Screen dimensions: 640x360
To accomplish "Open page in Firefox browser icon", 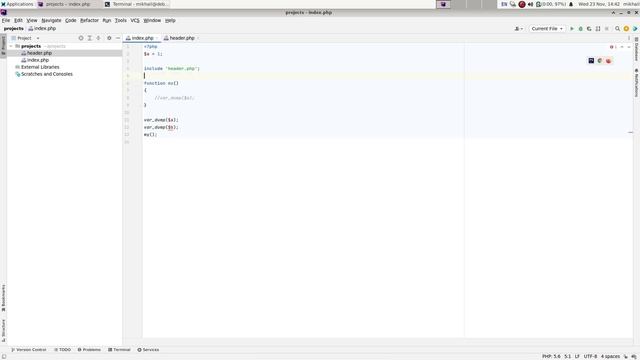I will click(x=608, y=60).
